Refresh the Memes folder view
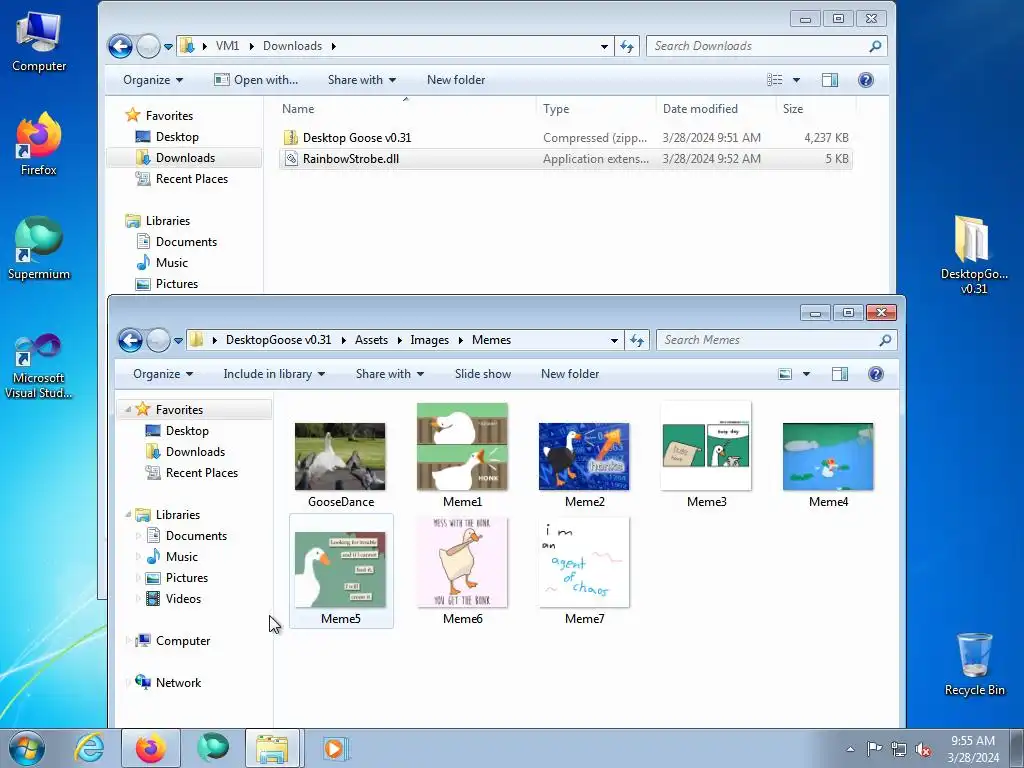The height and width of the screenshot is (768, 1024). click(x=637, y=340)
